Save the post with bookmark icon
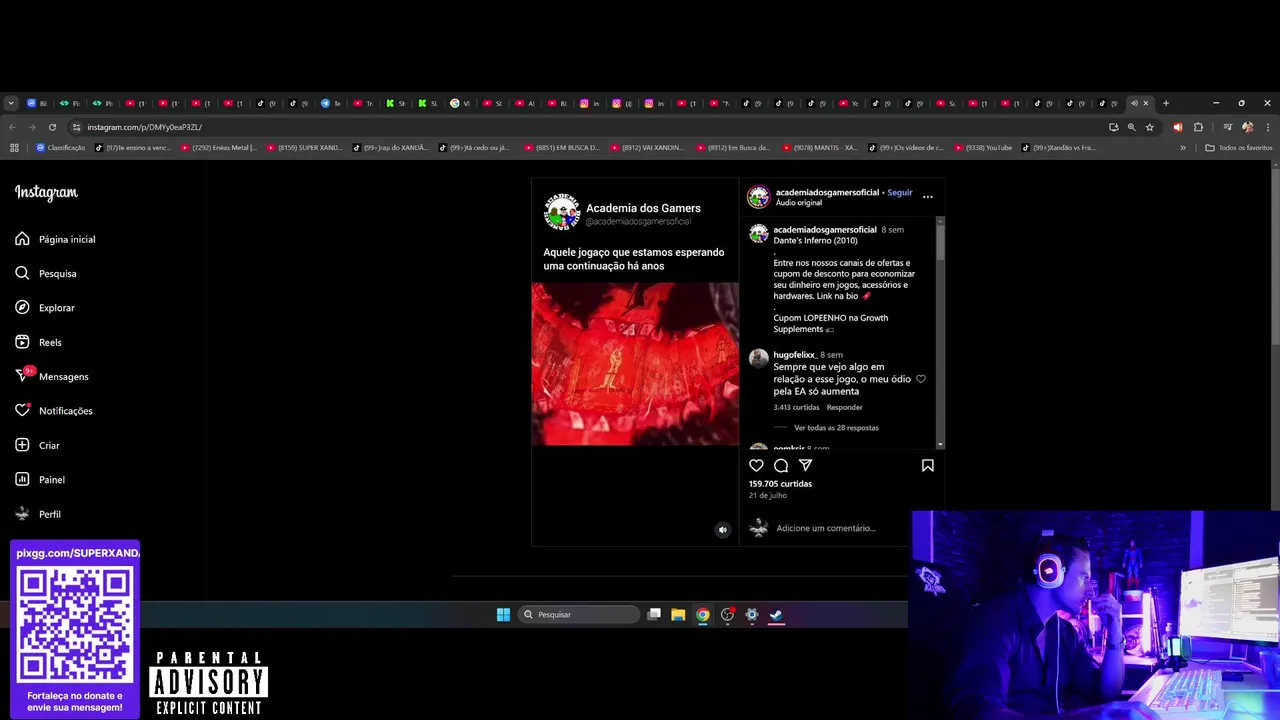 [x=928, y=466]
